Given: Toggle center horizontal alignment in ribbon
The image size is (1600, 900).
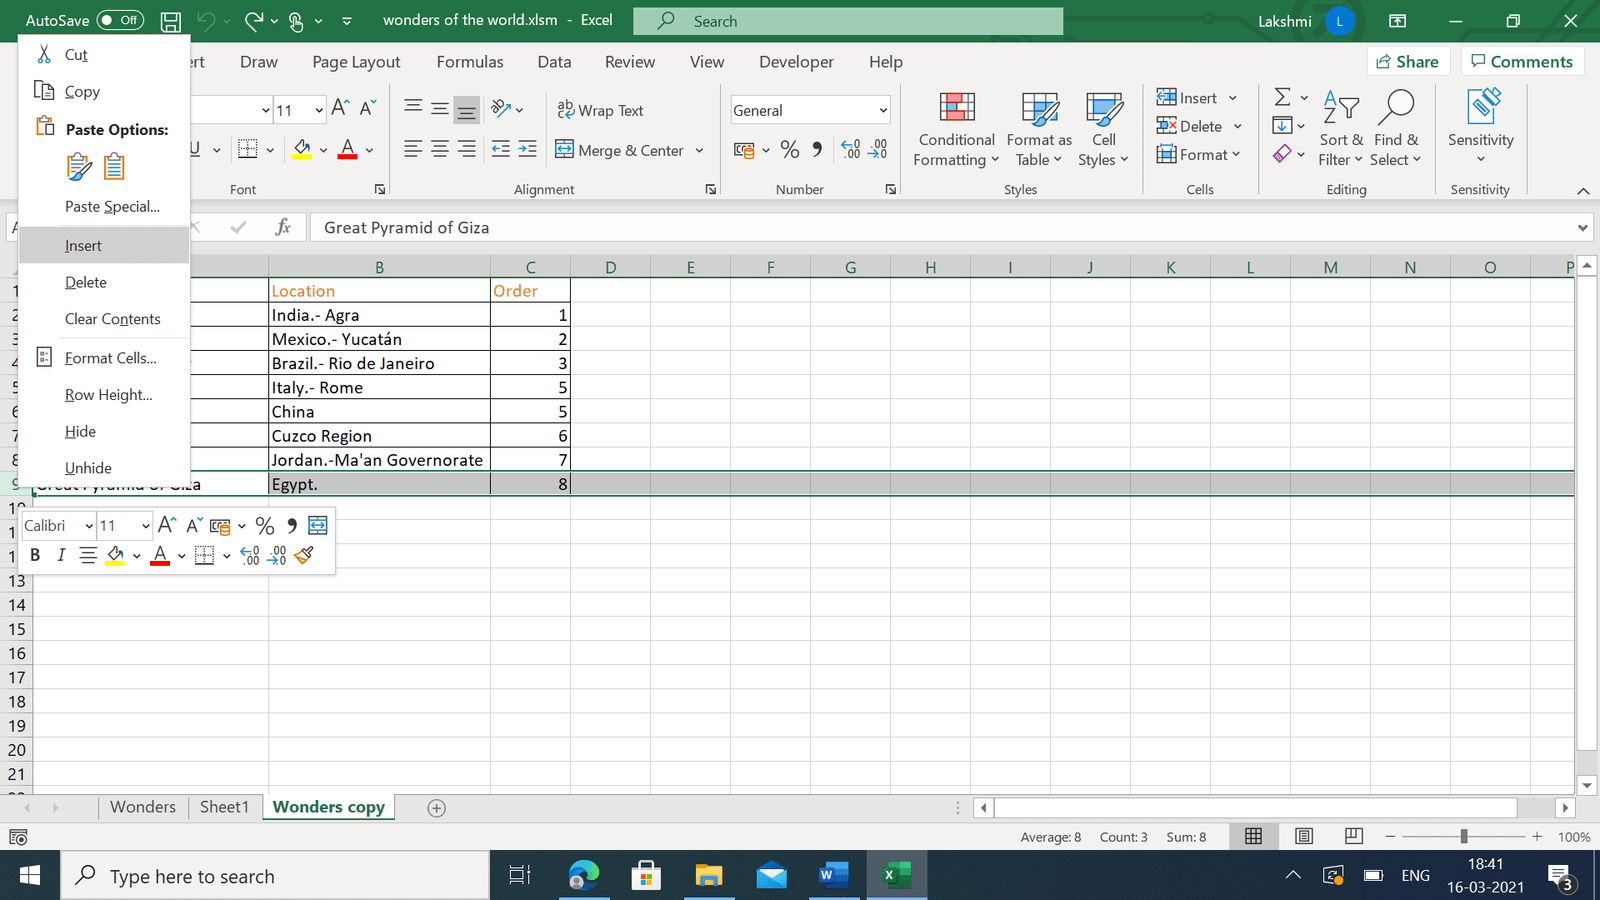Looking at the screenshot, I should click(440, 150).
